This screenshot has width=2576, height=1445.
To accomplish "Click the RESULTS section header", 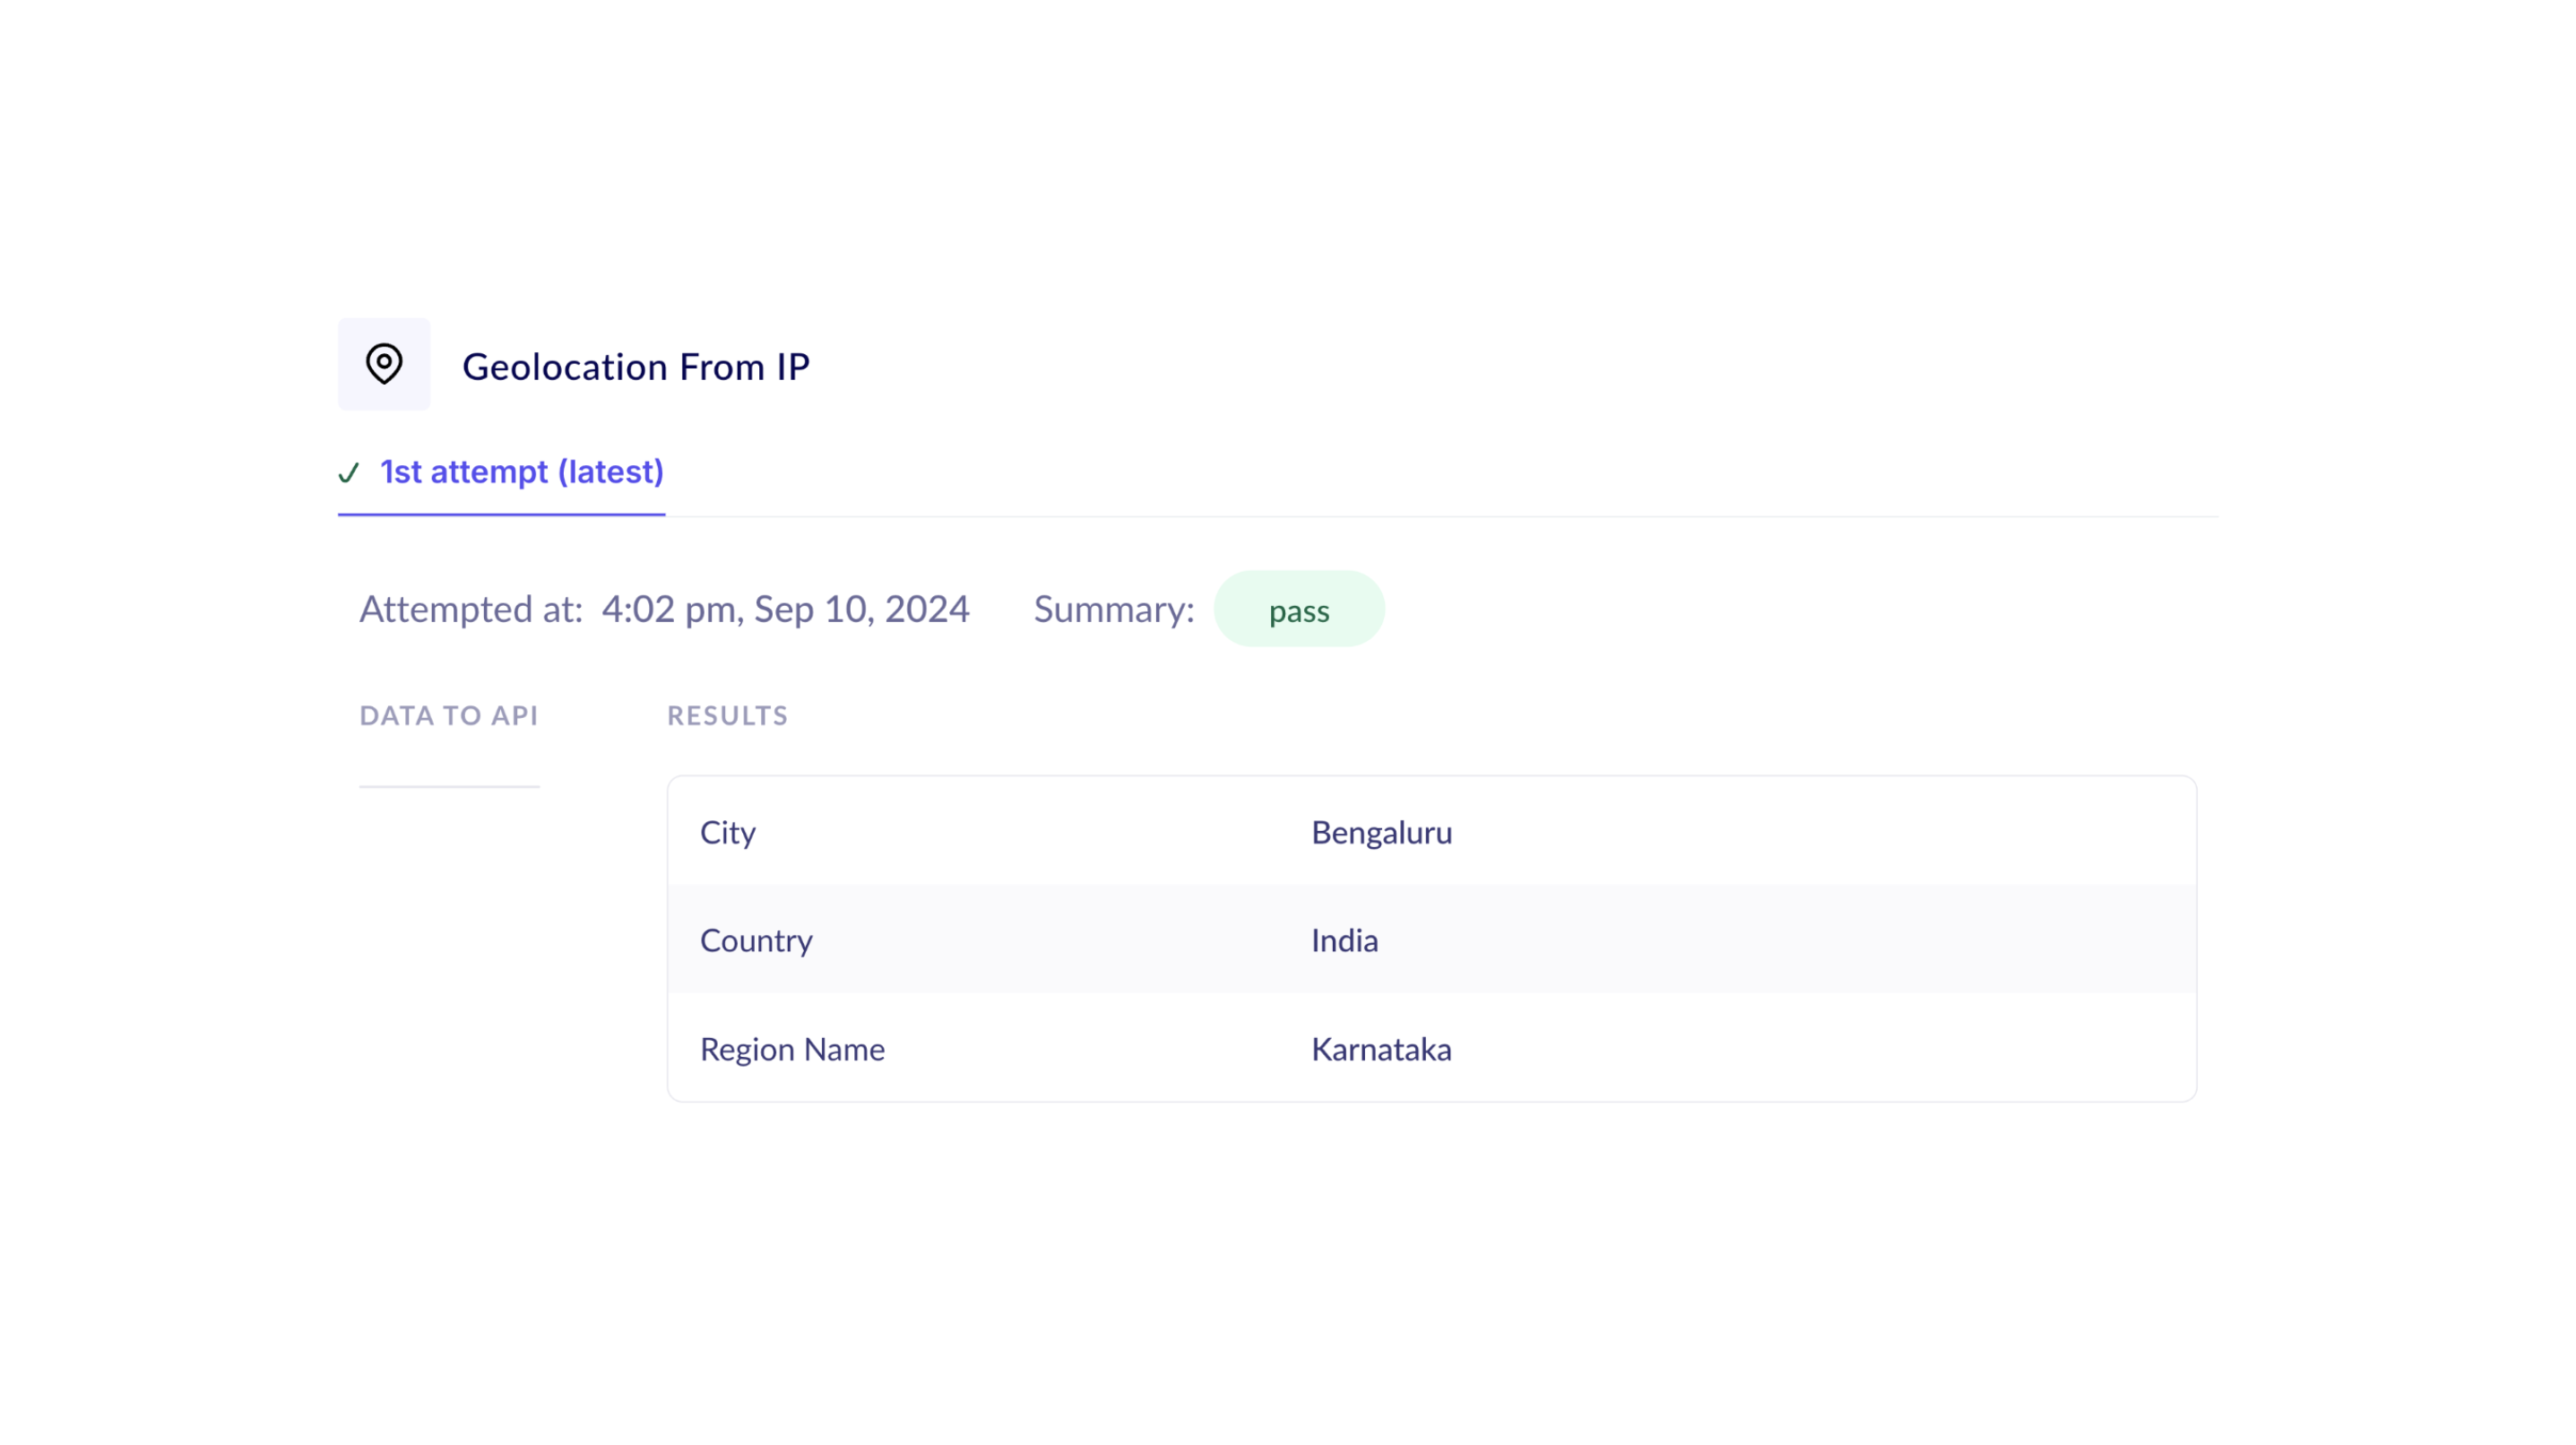I will 727,715.
